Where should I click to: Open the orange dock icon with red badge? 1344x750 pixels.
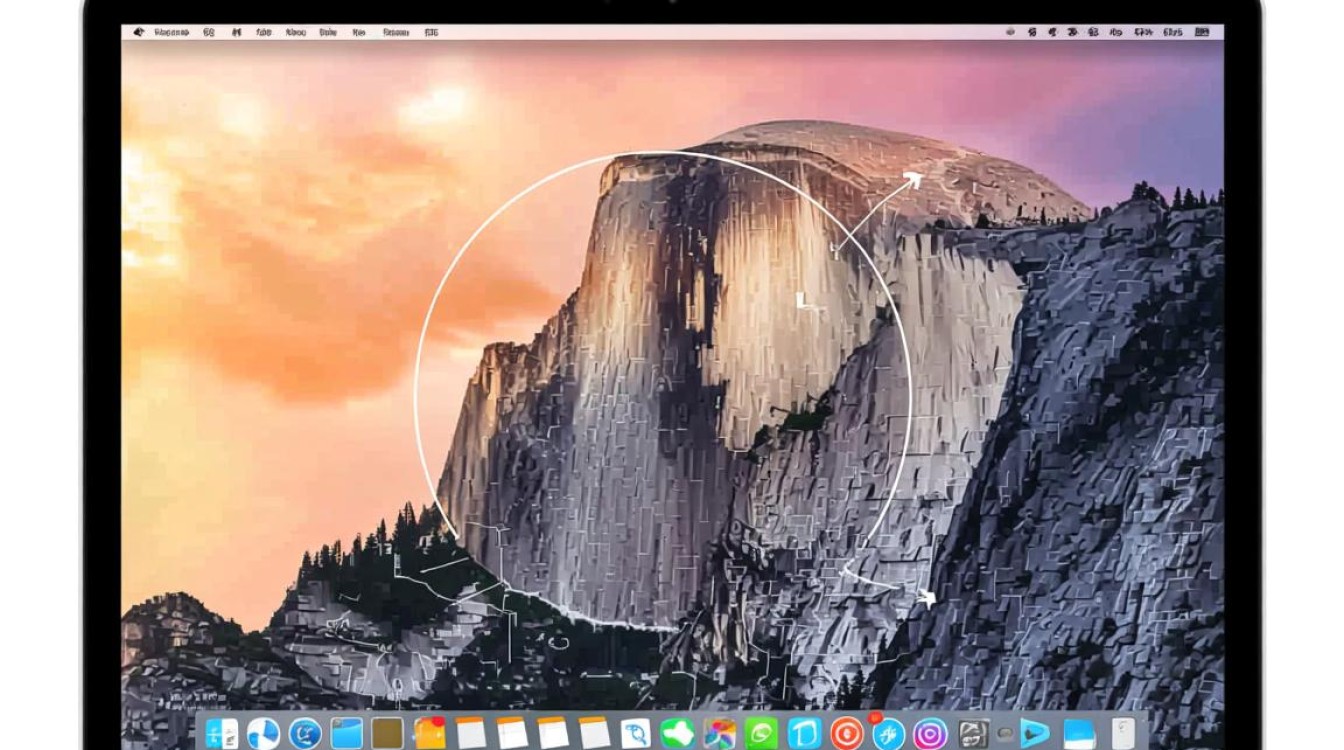coord(430,733)
